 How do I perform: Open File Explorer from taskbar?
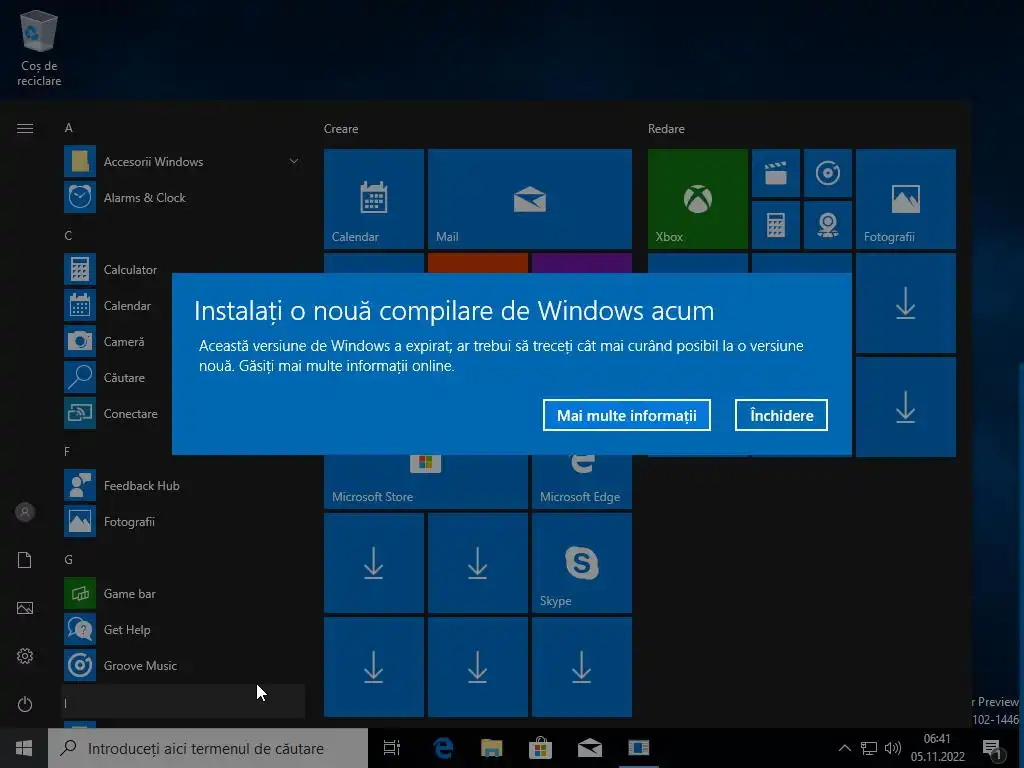pyautogui.click(x=492, y=748)
